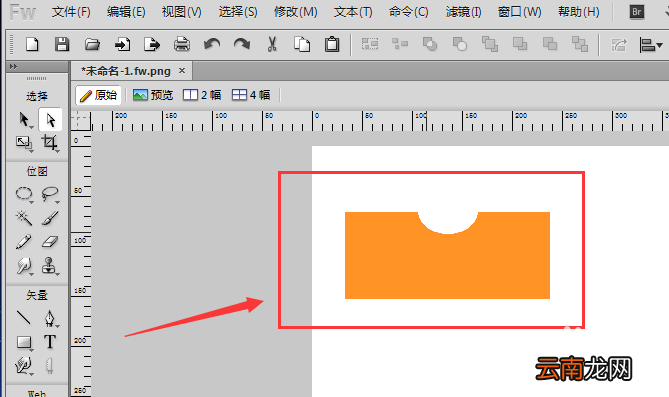Click the ruler origin crosshair corner
Image resolution: width=669 pixels, height=397 pixels.
(x=81, y=121)
